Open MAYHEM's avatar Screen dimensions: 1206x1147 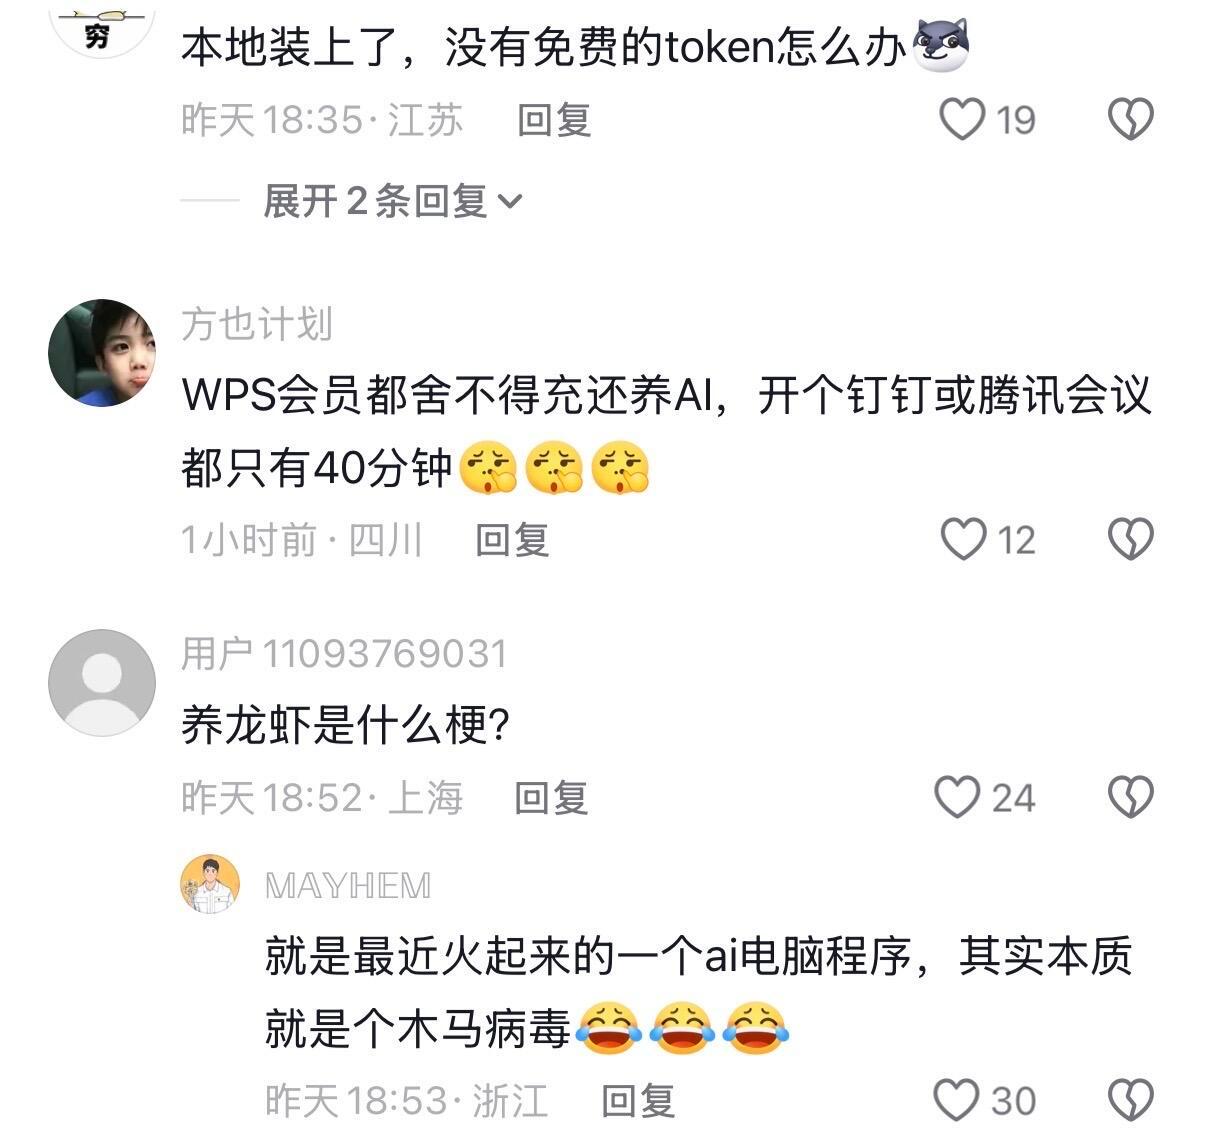click(210, 884)
